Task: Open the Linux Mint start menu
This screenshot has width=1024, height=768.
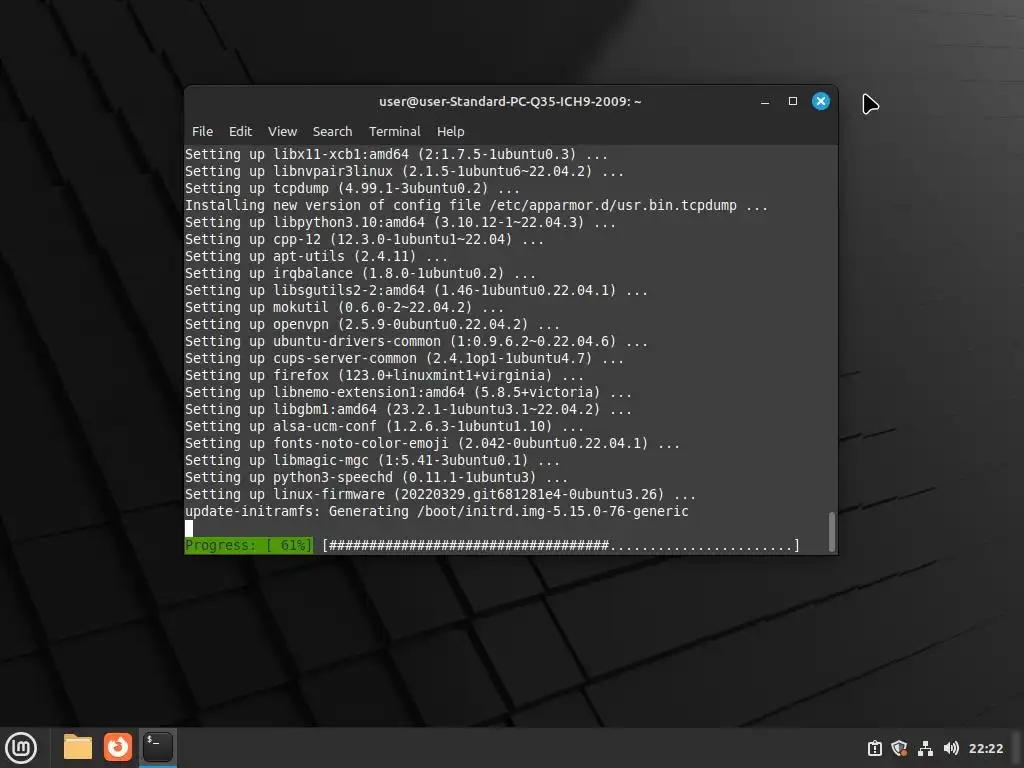Action: point(21,747)
